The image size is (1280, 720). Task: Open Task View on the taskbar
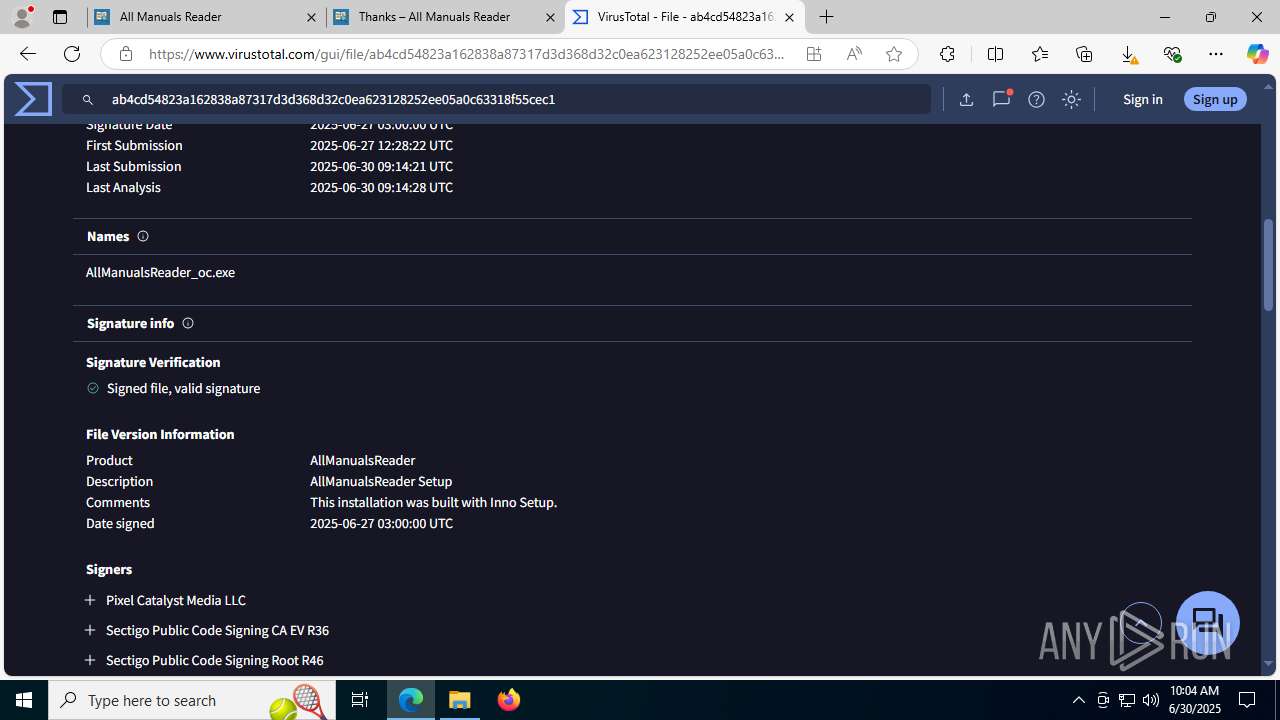point(360,700)
